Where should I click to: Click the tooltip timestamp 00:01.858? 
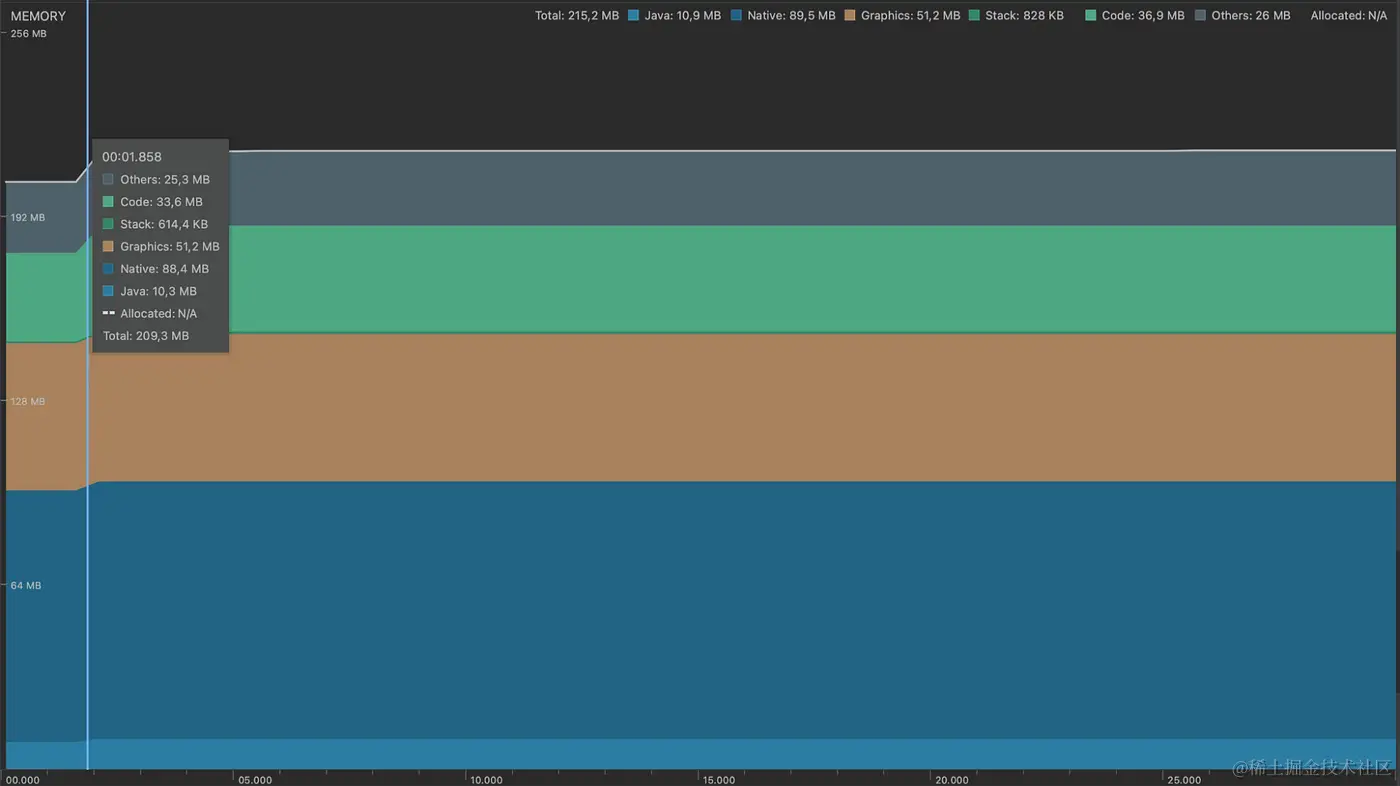132,157
